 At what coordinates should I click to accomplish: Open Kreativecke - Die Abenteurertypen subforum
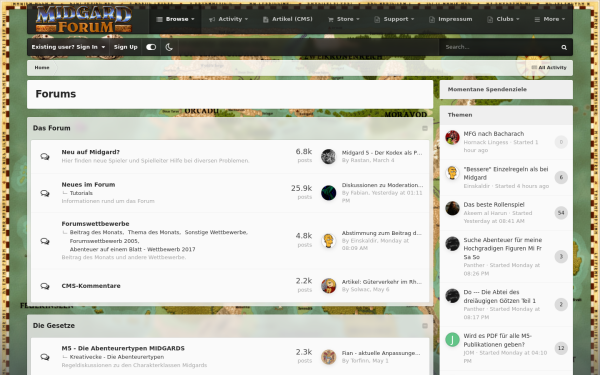coord(117,357)
